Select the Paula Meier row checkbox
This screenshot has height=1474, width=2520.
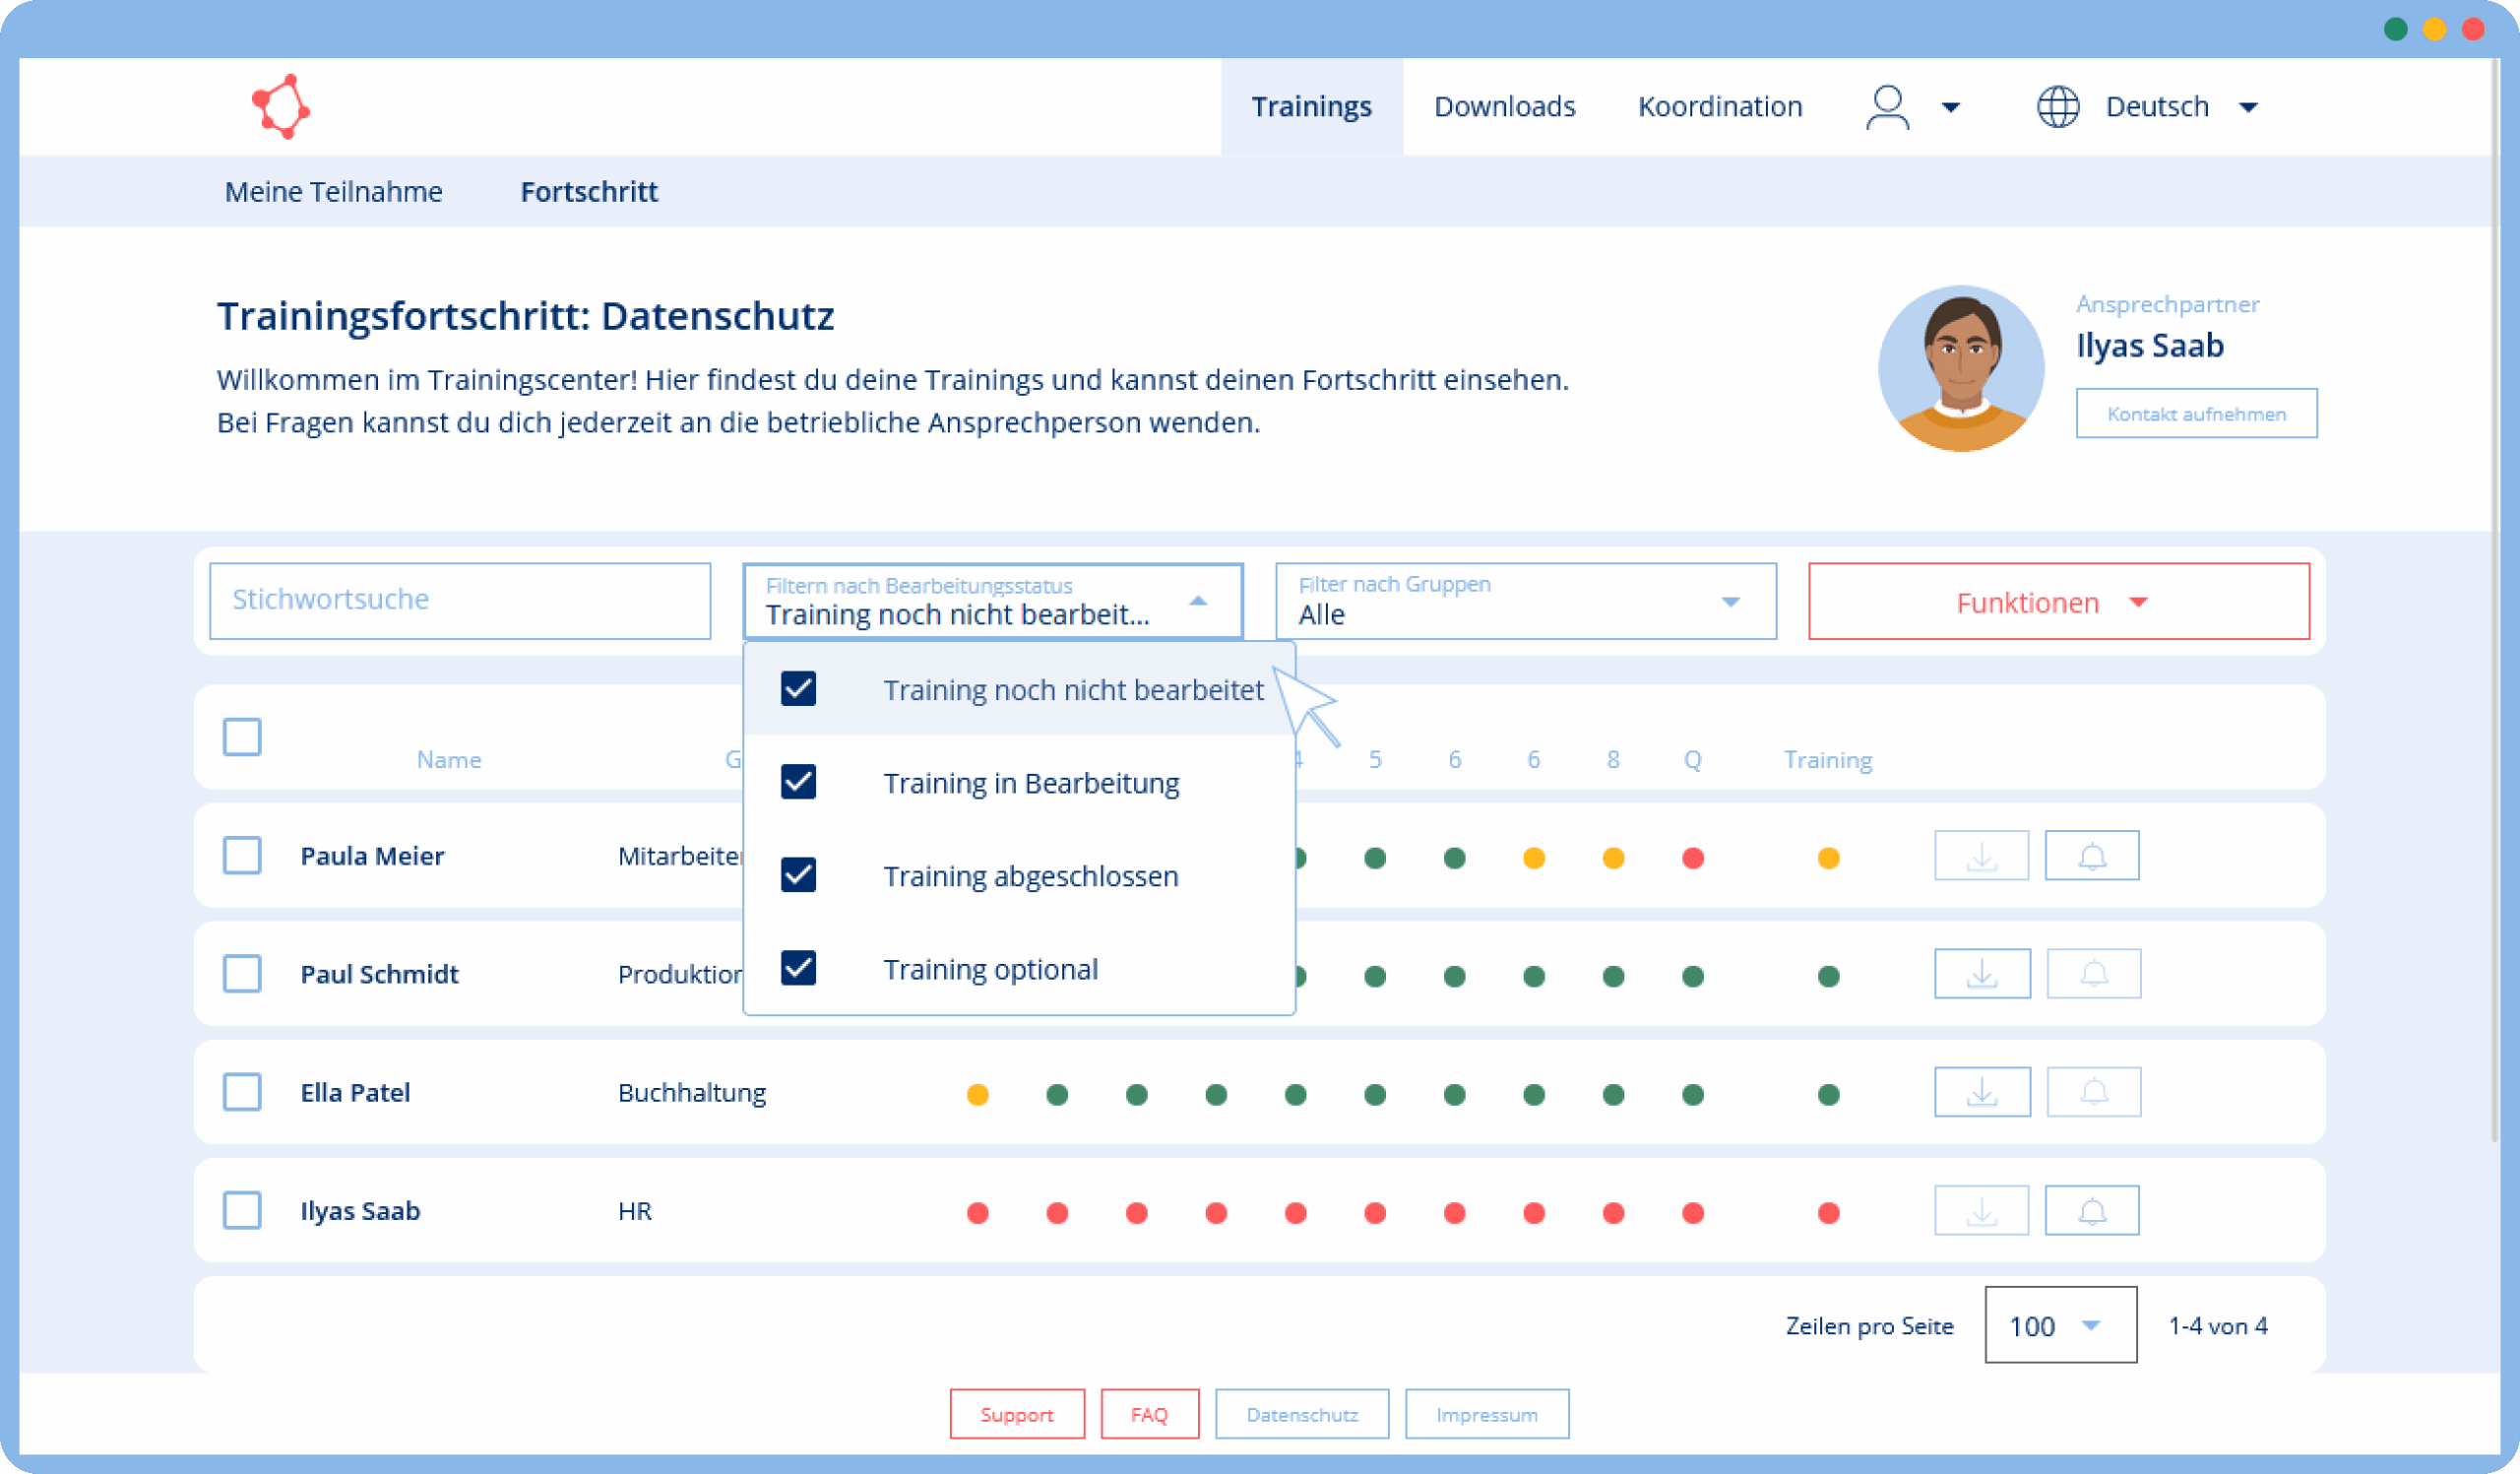click(242, 856)
